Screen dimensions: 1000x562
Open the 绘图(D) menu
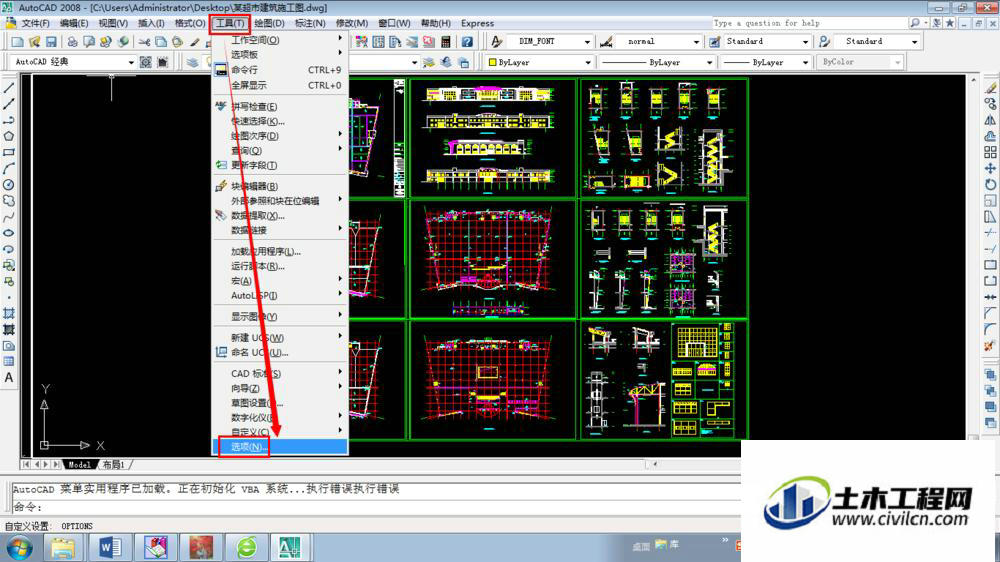(269, 23)
